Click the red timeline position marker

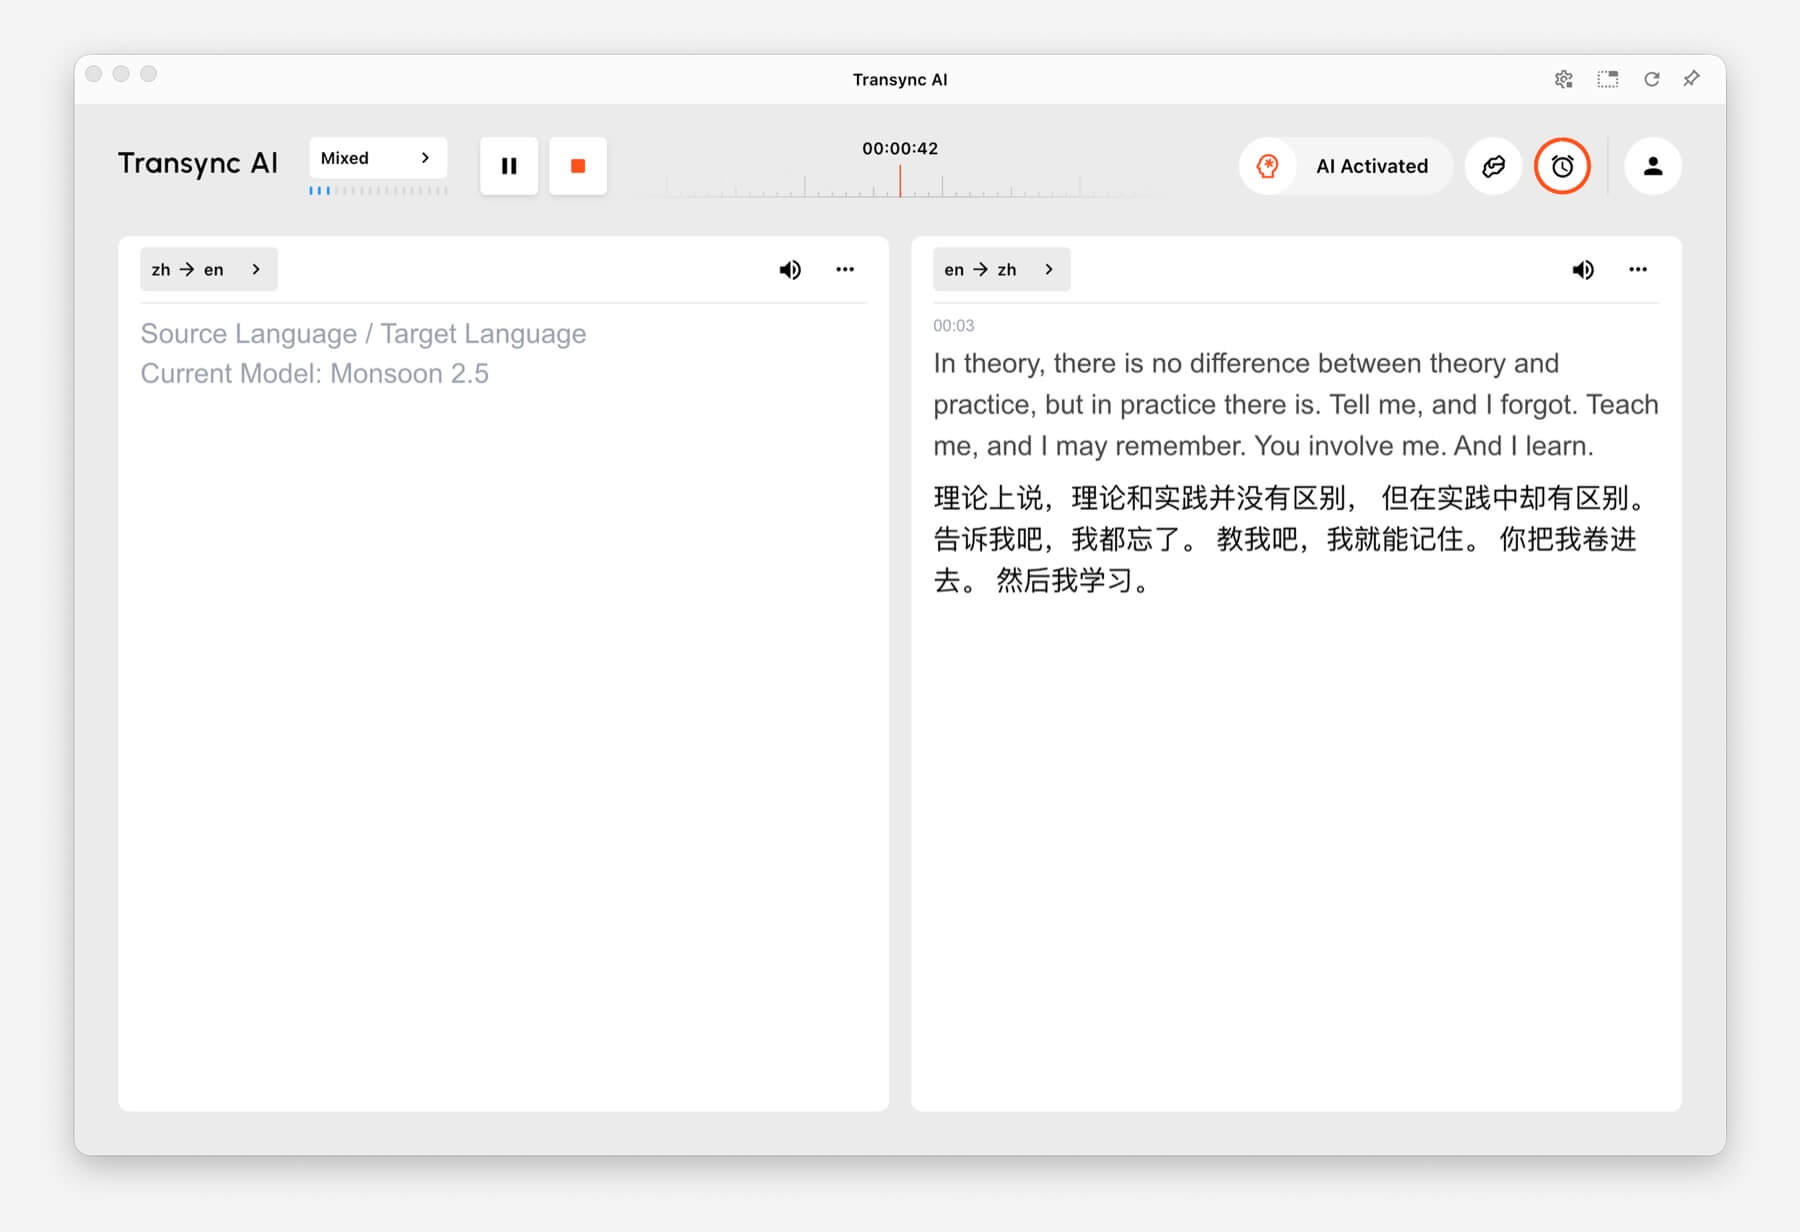900,181
